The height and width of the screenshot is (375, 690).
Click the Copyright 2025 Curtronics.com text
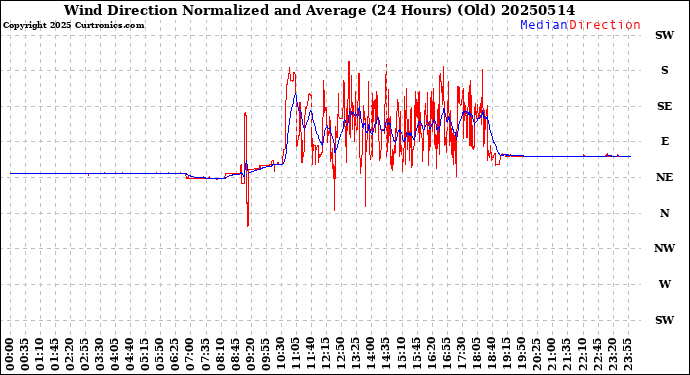(x=73, y=26)
